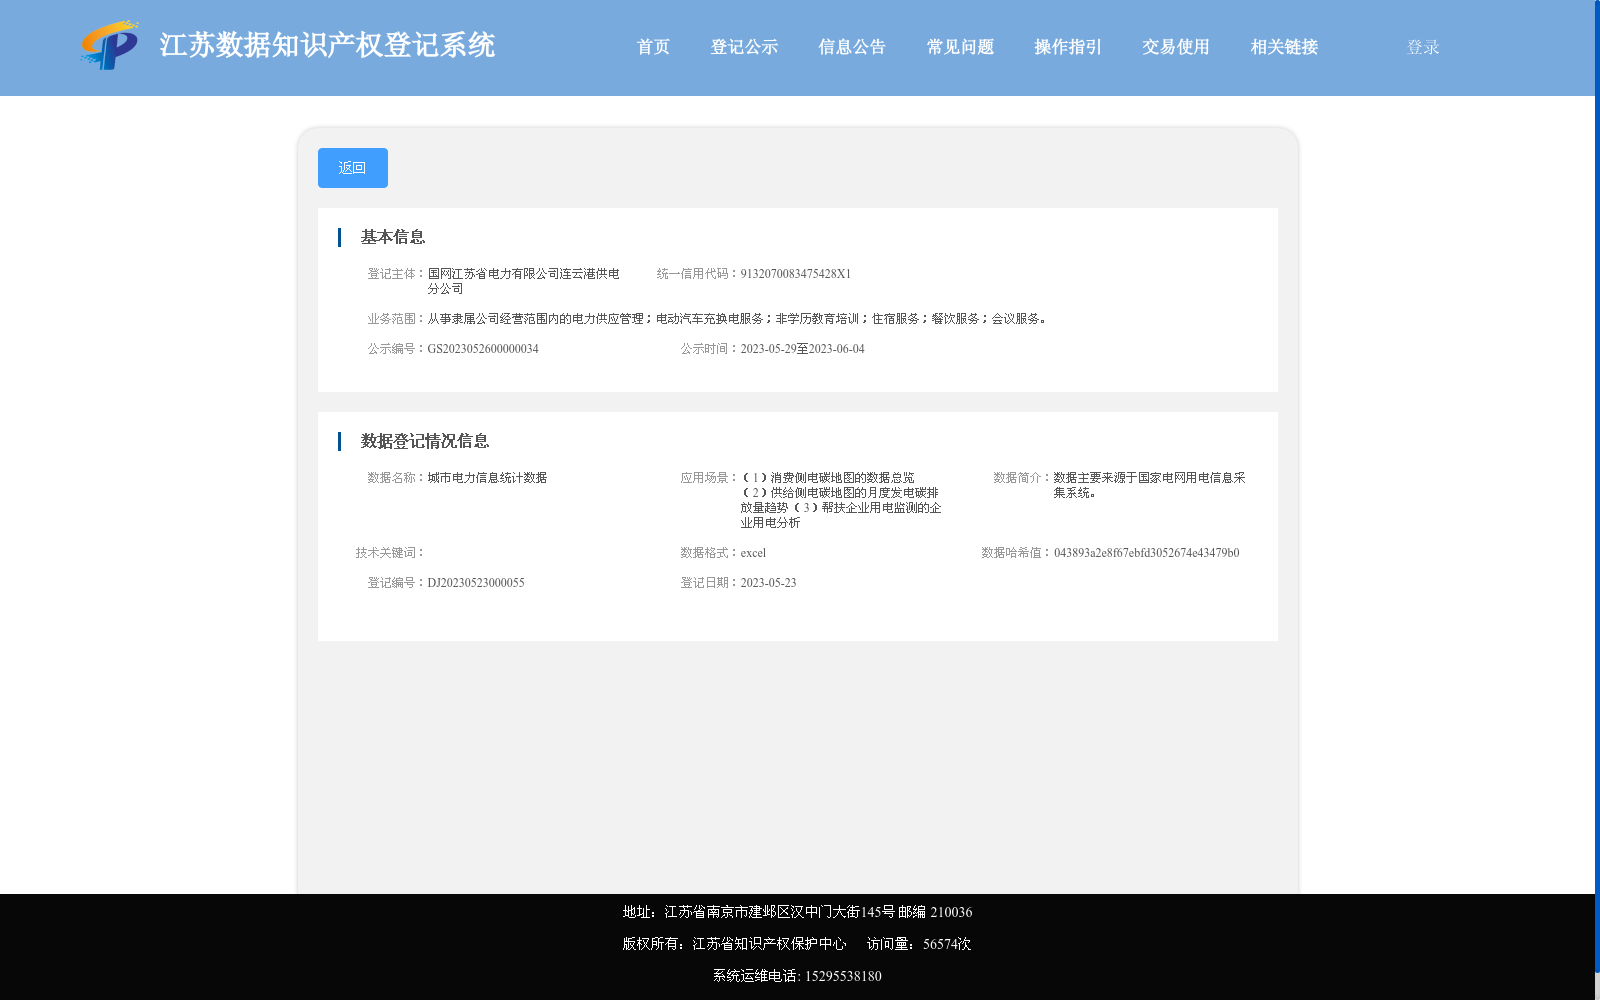Select publicity number GS2023052600000034
The width and height of the screenshot is (1600, 1000).
[x=483, y=349]
